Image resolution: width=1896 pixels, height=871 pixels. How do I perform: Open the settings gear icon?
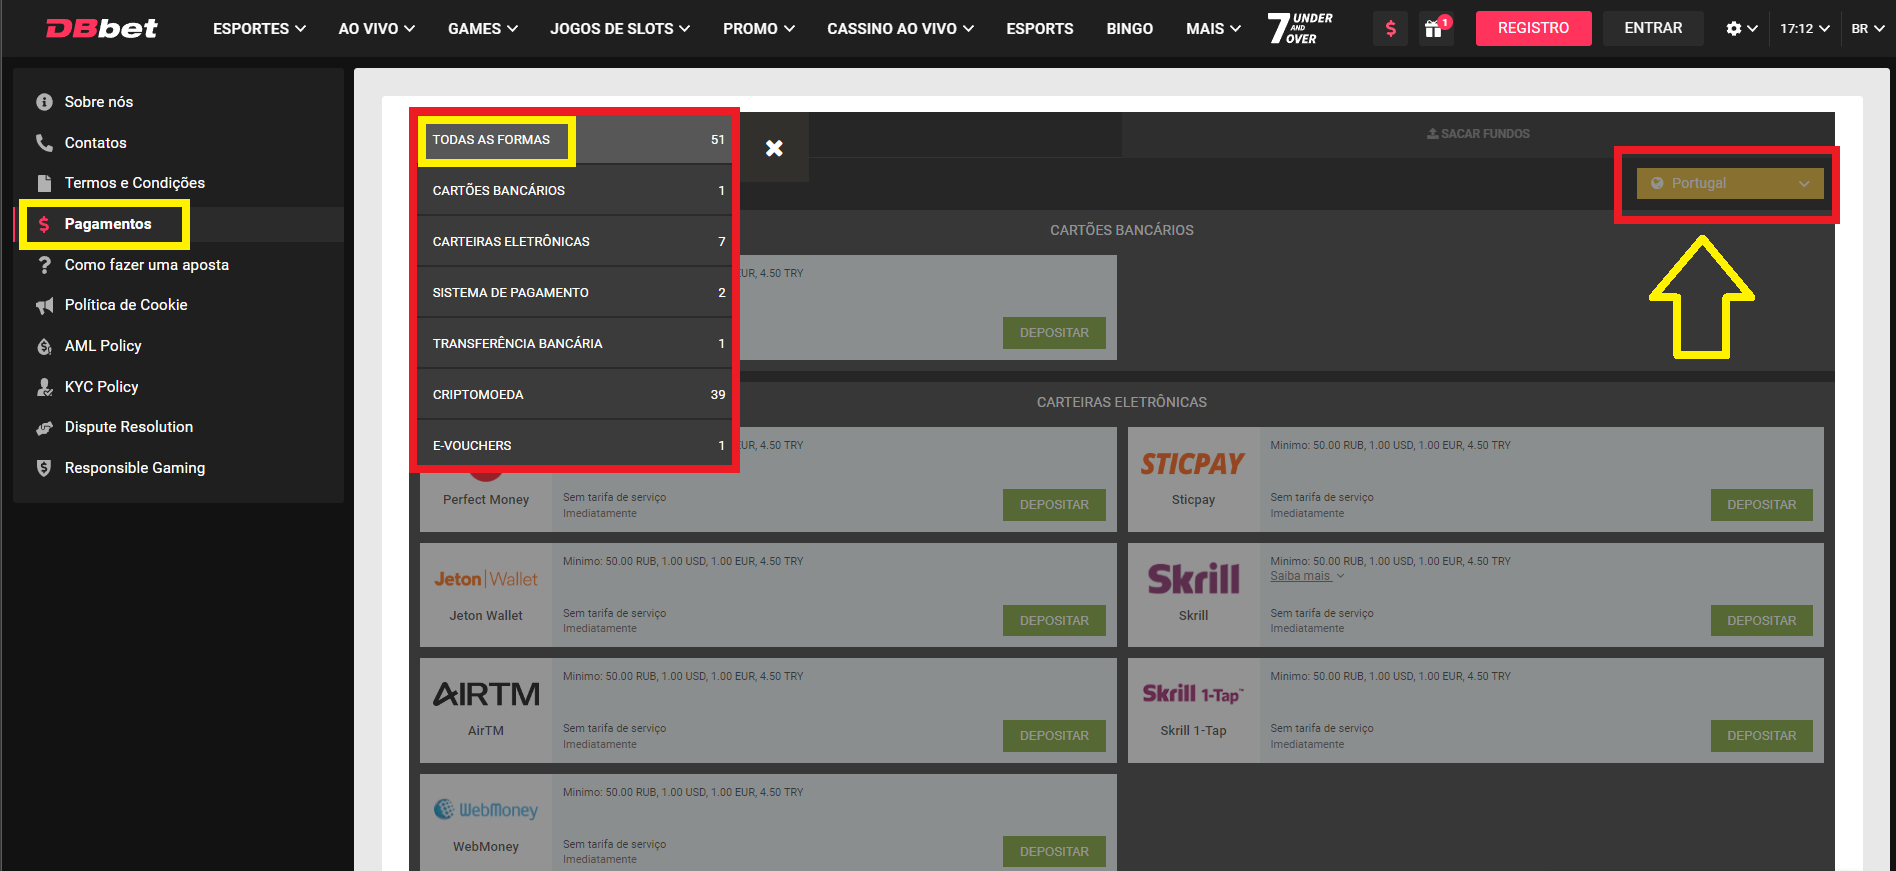coord(1734,29)
